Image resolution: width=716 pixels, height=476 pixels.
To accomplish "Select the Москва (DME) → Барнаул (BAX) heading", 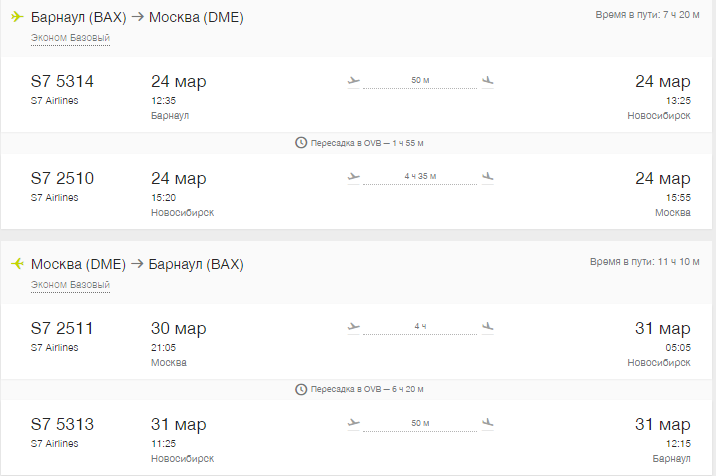I will [137, 264].
